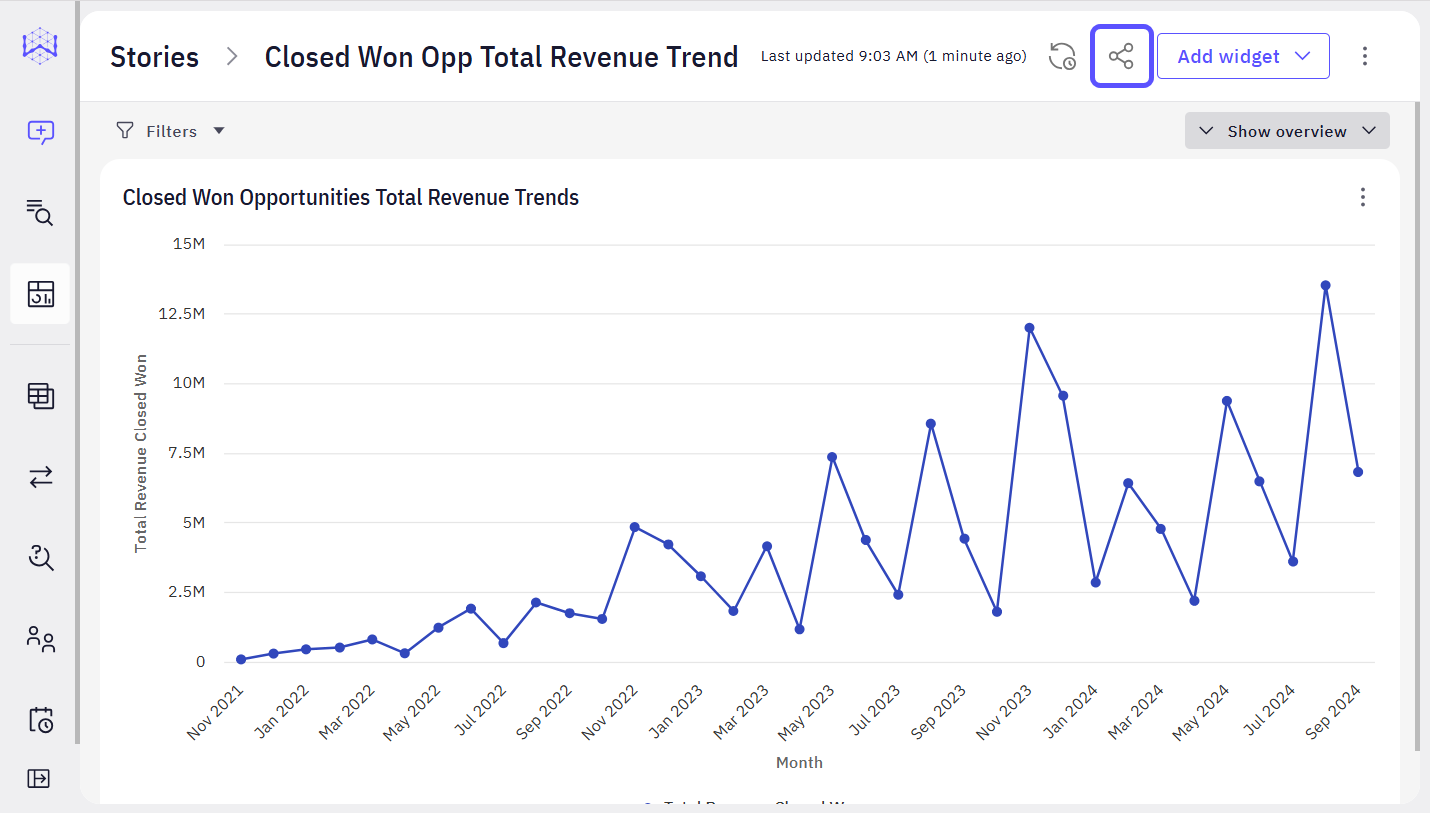
Task: Open the calendar schedule sidebar icon
Action: [x=40, y=719]
